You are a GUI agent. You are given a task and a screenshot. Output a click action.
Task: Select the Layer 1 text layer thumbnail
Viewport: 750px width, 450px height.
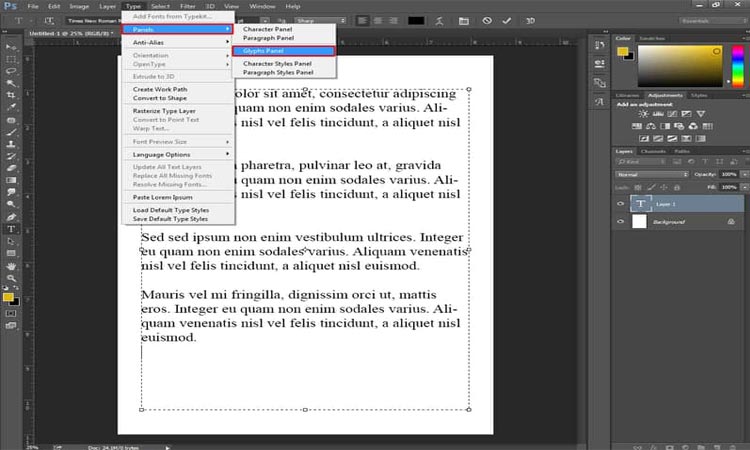[x=641, y=204]
